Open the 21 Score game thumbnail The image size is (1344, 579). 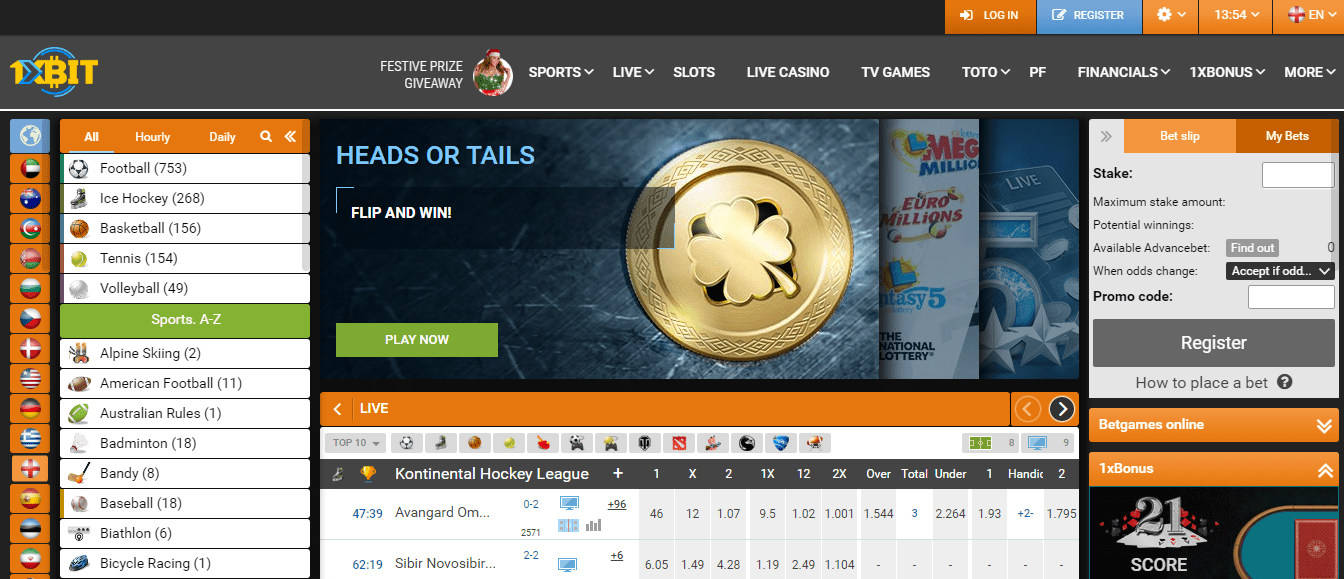pos(1213,533)
